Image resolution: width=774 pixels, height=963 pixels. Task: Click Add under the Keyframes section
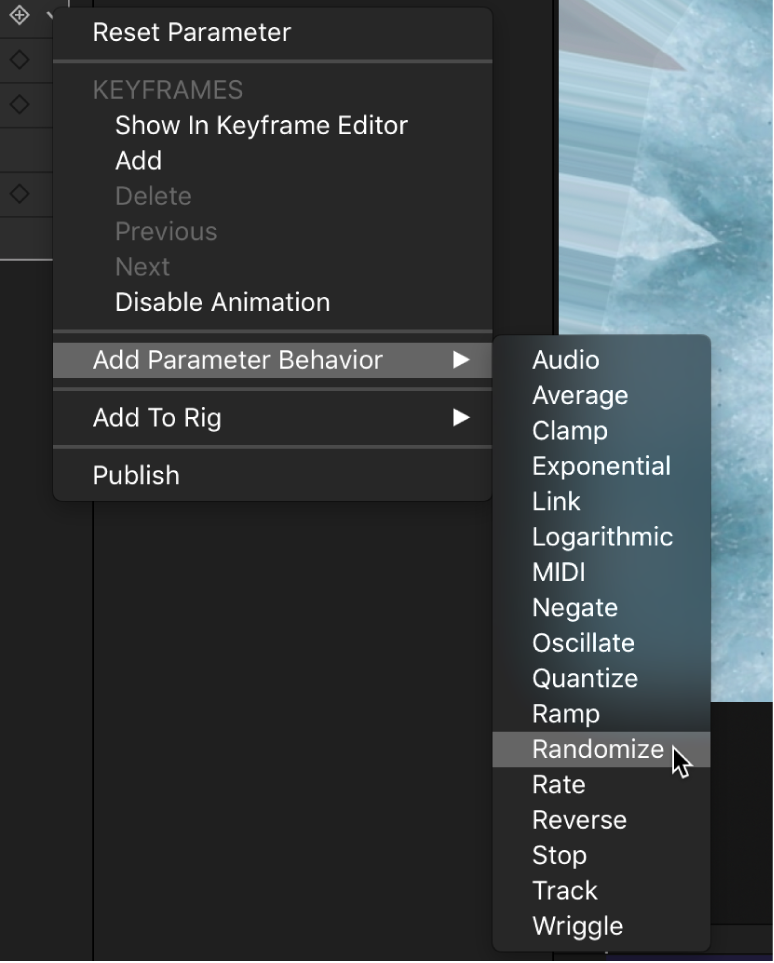click(138, 161)
